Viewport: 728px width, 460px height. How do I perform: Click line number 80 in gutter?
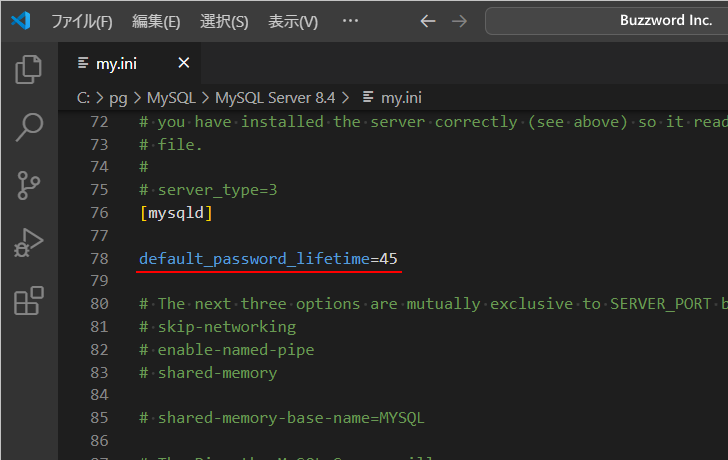click(99, 304)
